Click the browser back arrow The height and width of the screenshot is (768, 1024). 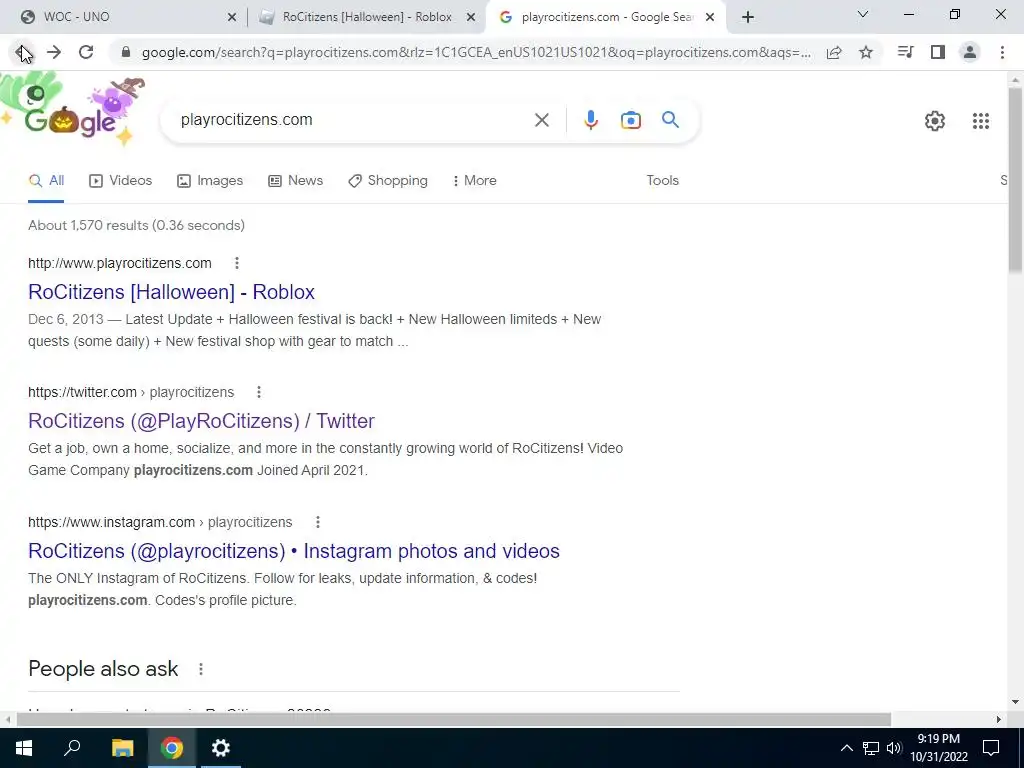click(22, 52)
